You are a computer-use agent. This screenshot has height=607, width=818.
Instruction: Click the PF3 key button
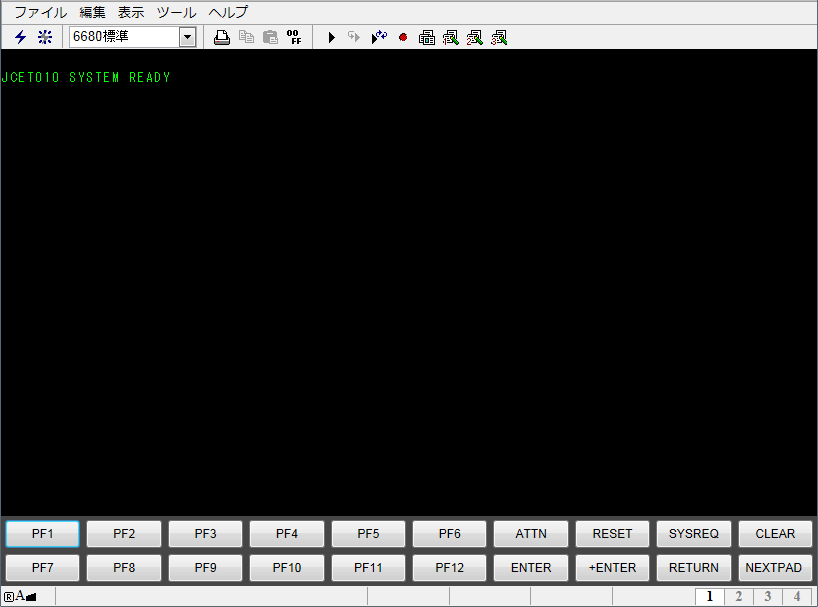(206, 533)
